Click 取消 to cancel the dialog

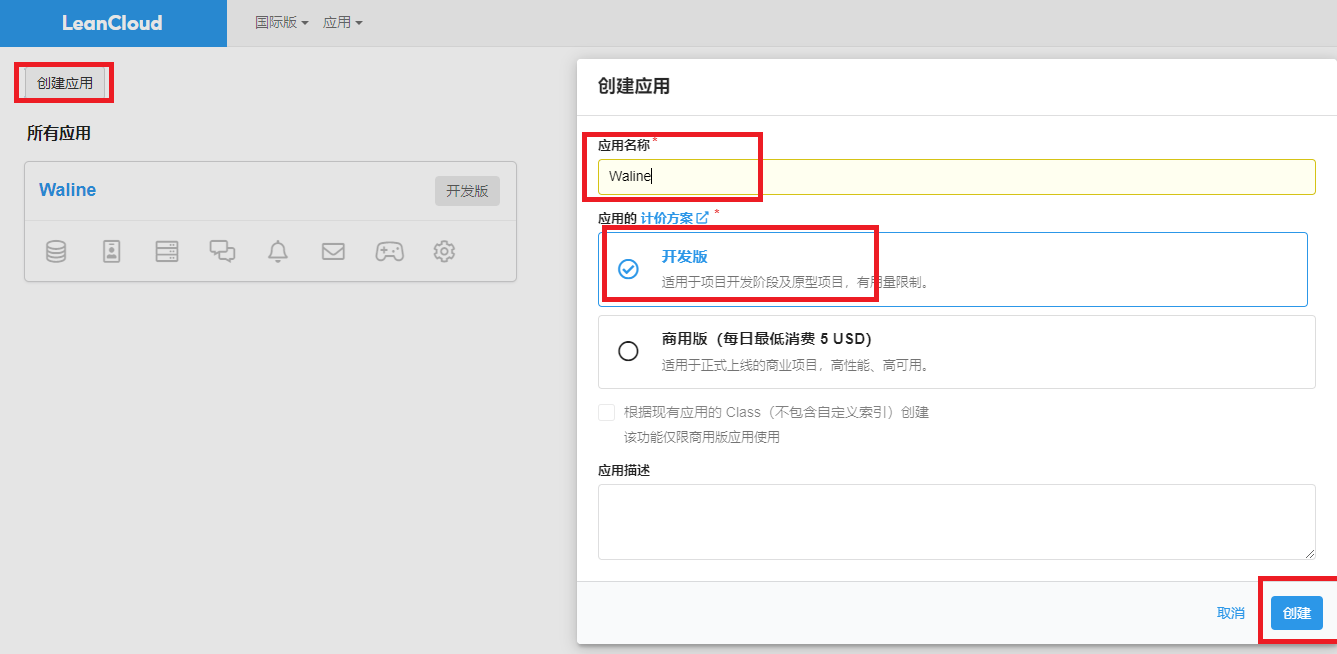pos(1230,613)
